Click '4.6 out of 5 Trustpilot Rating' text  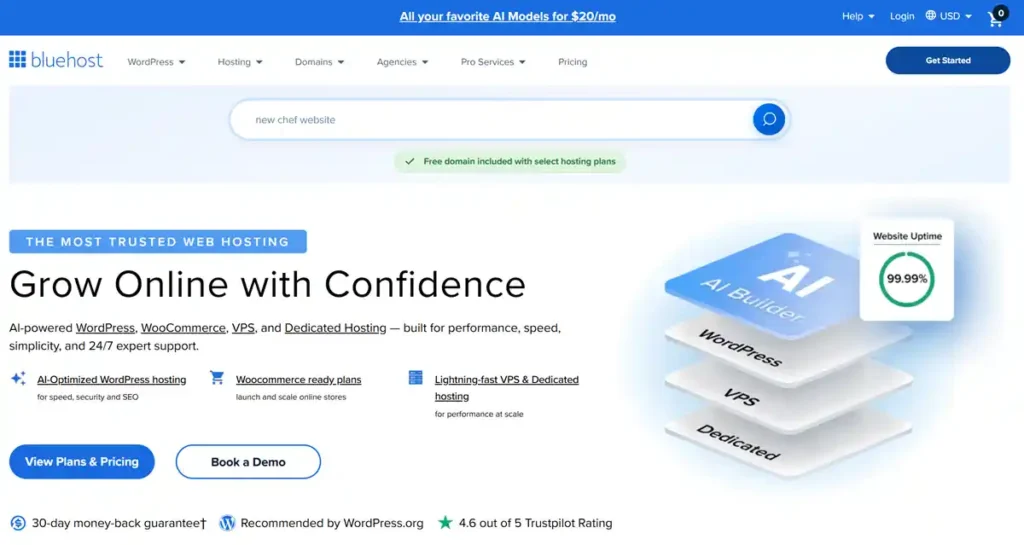tap(536, 523)
